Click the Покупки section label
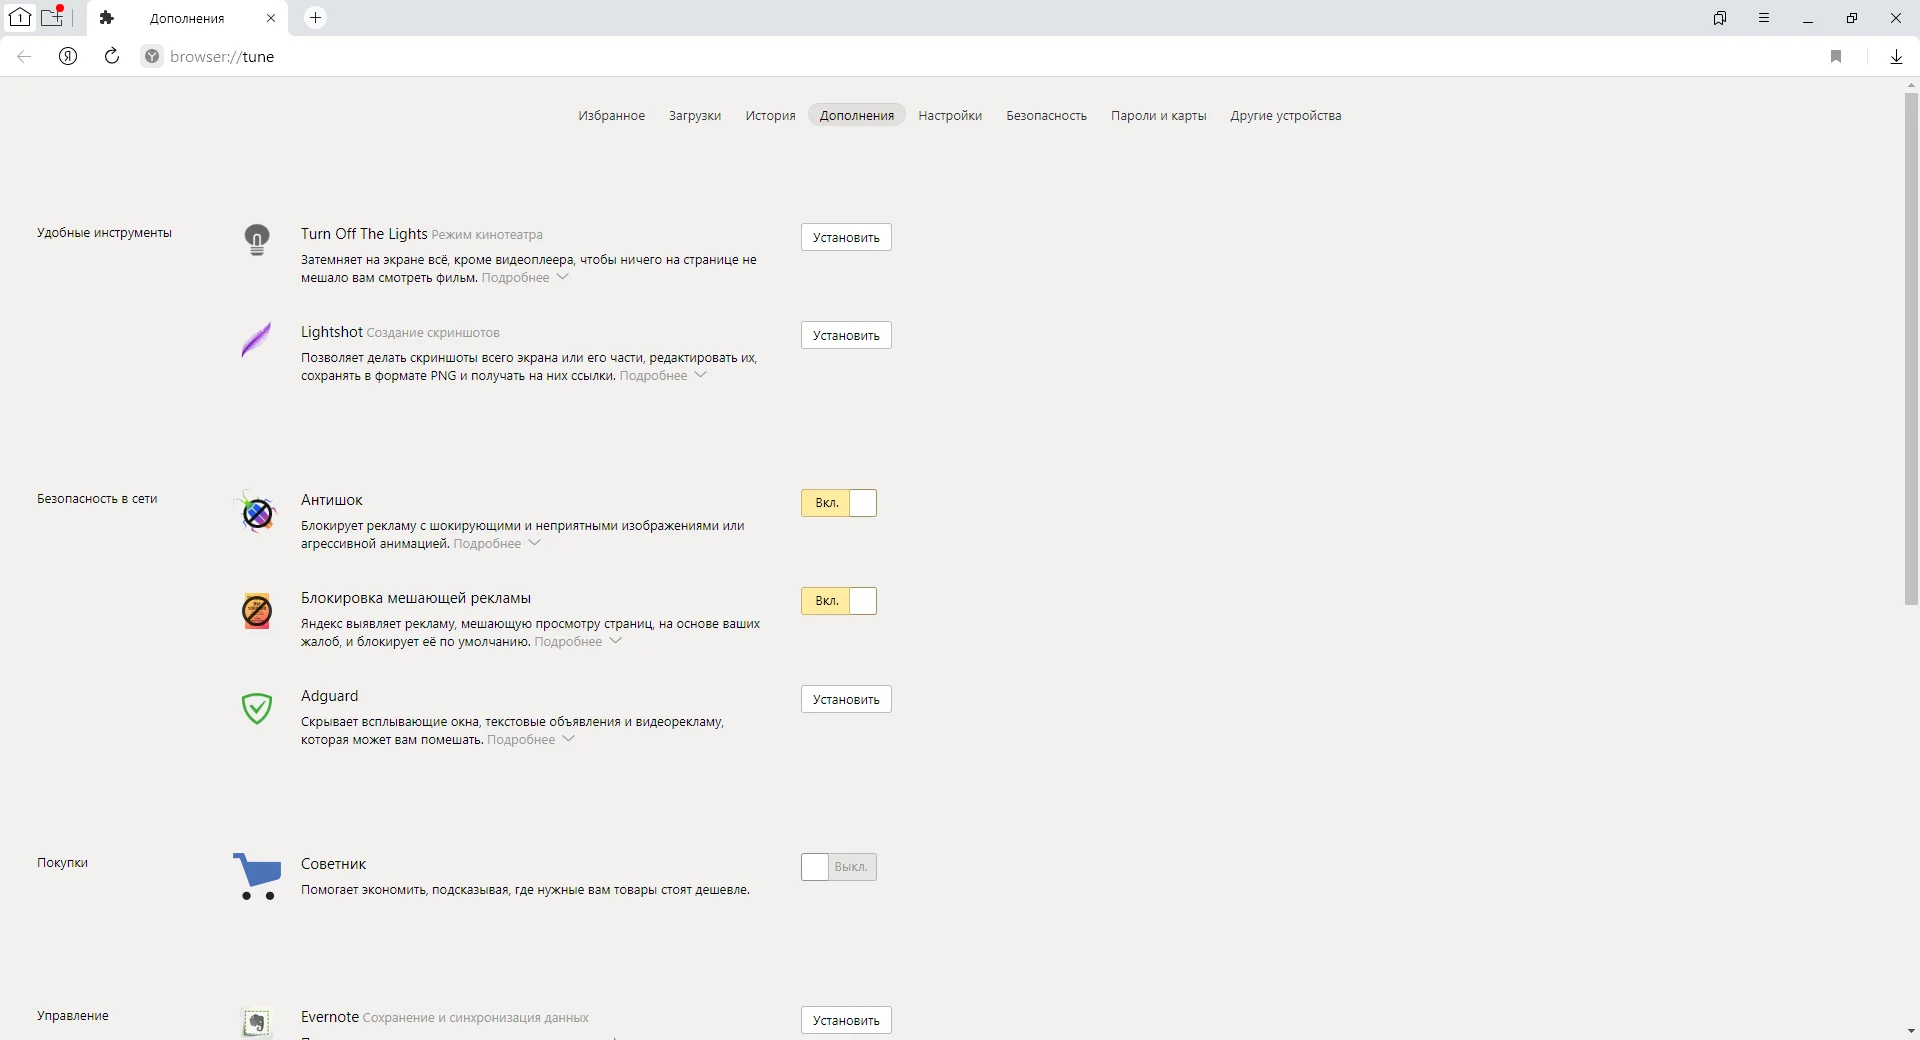The image size is (1920, 1040). coord(62,863)
